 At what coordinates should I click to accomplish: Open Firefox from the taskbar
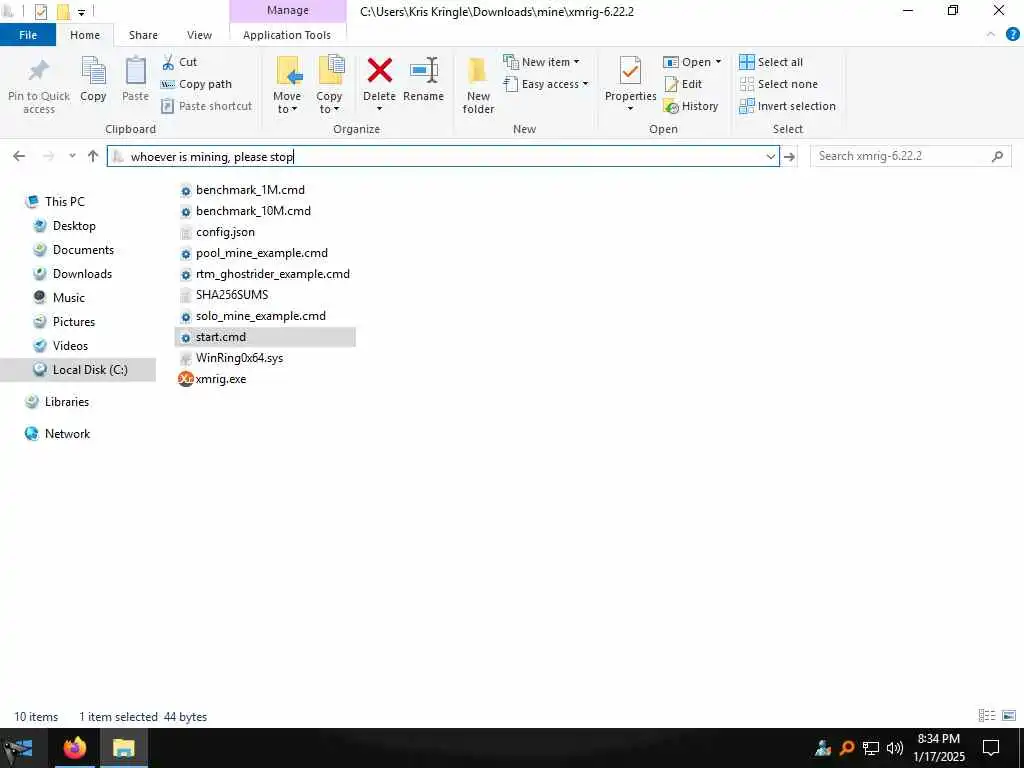[x=74, y=748]
